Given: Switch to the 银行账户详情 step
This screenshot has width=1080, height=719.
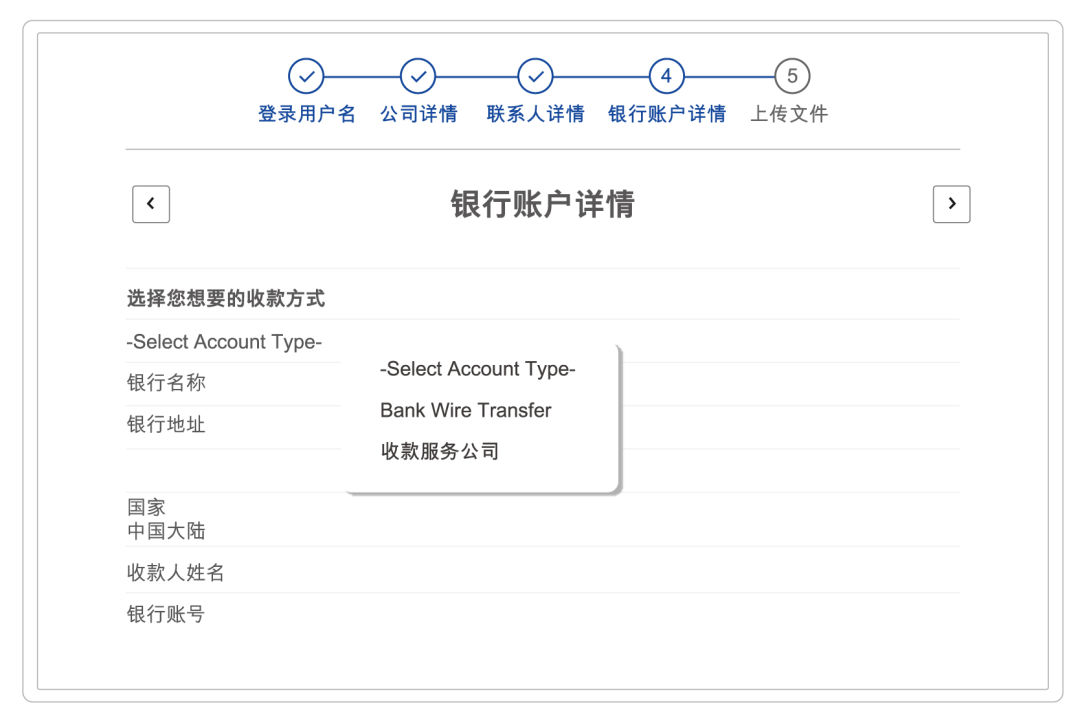Looking at the screenshot, I should 665,113.
